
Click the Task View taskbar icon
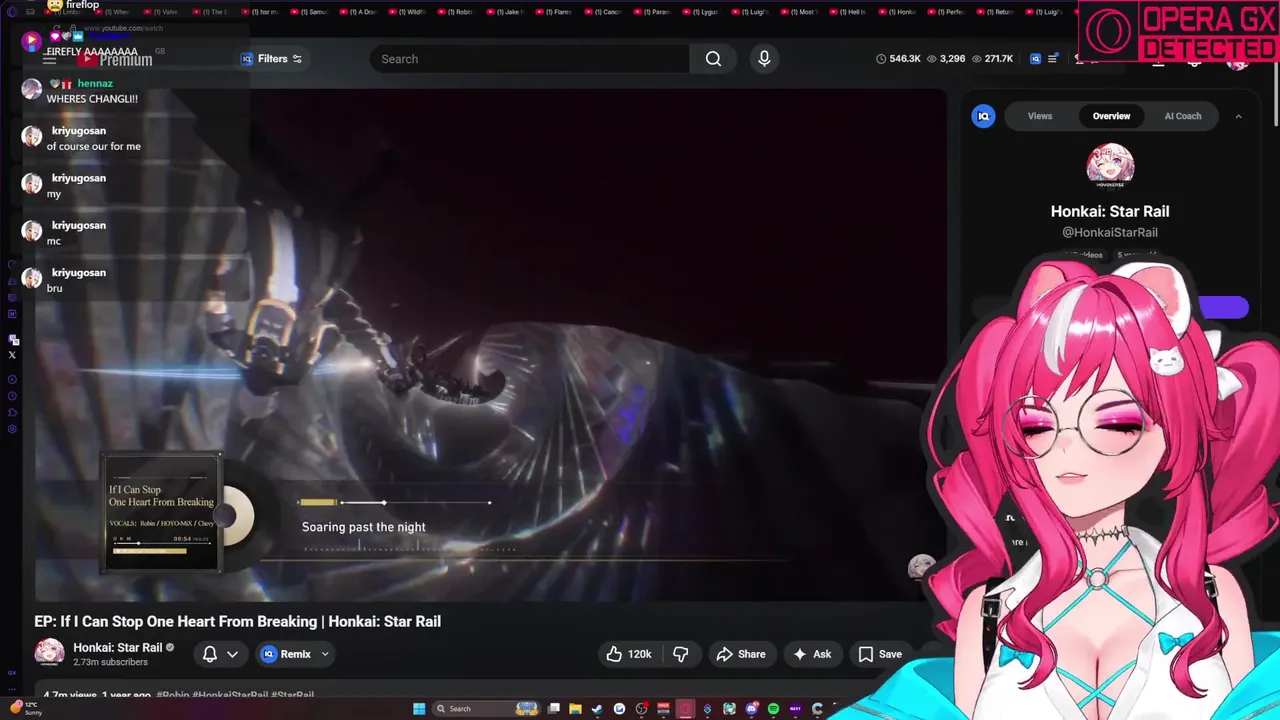pos(554,709)
